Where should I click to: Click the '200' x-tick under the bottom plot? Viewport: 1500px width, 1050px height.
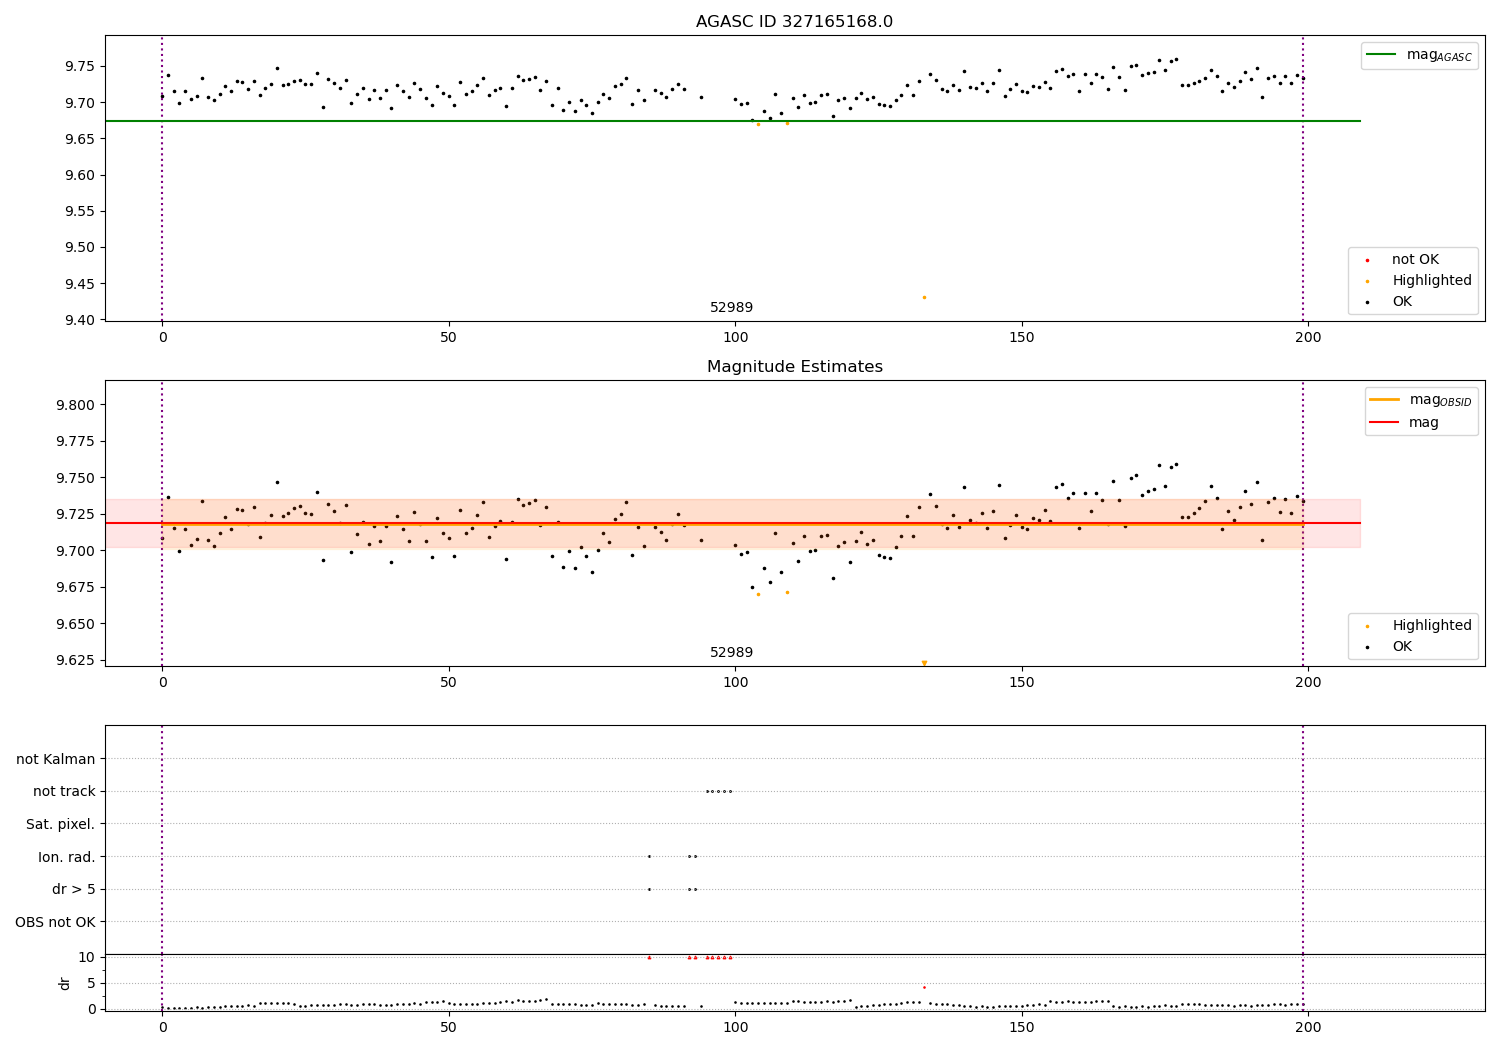pyautogui.click(x=1308, y=1028)
